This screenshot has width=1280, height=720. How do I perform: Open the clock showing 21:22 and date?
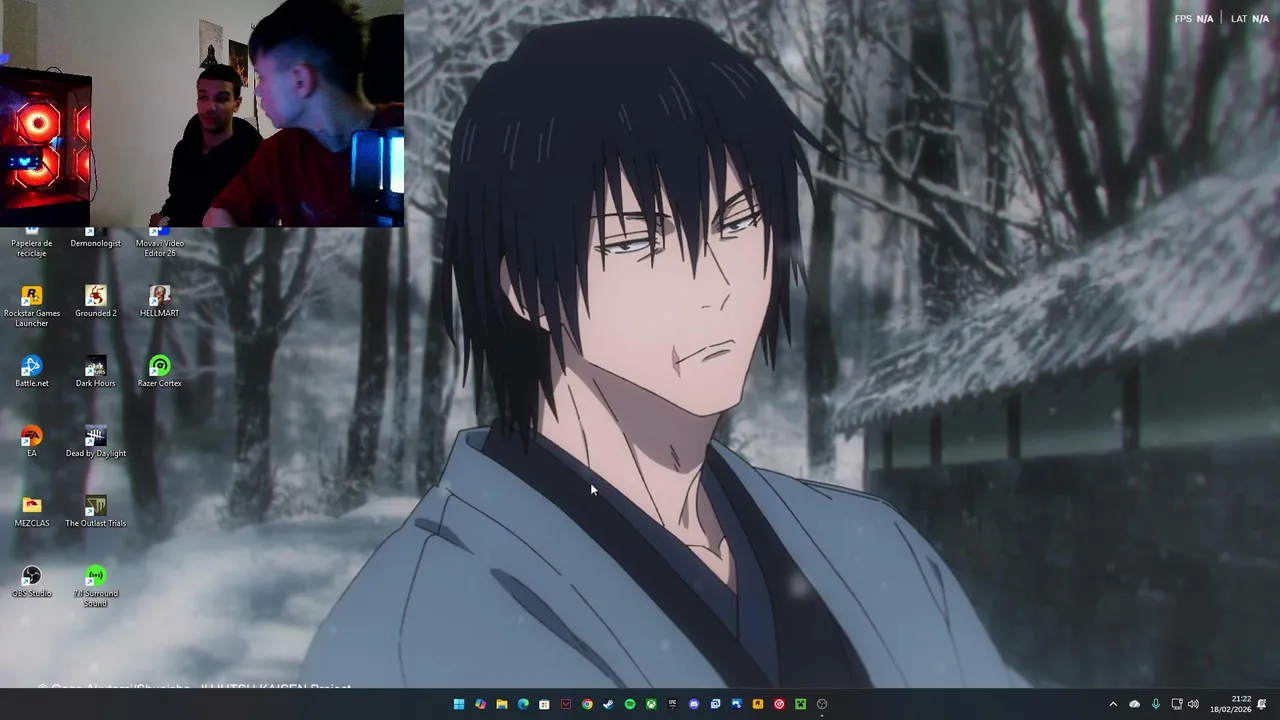point(1230,704)
